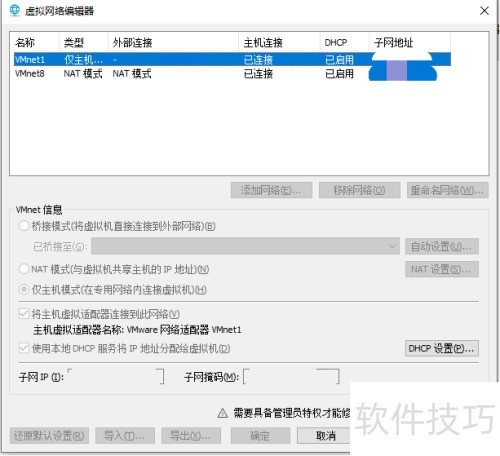
Task: Click the DHCP column header
Action: point(345,42)
